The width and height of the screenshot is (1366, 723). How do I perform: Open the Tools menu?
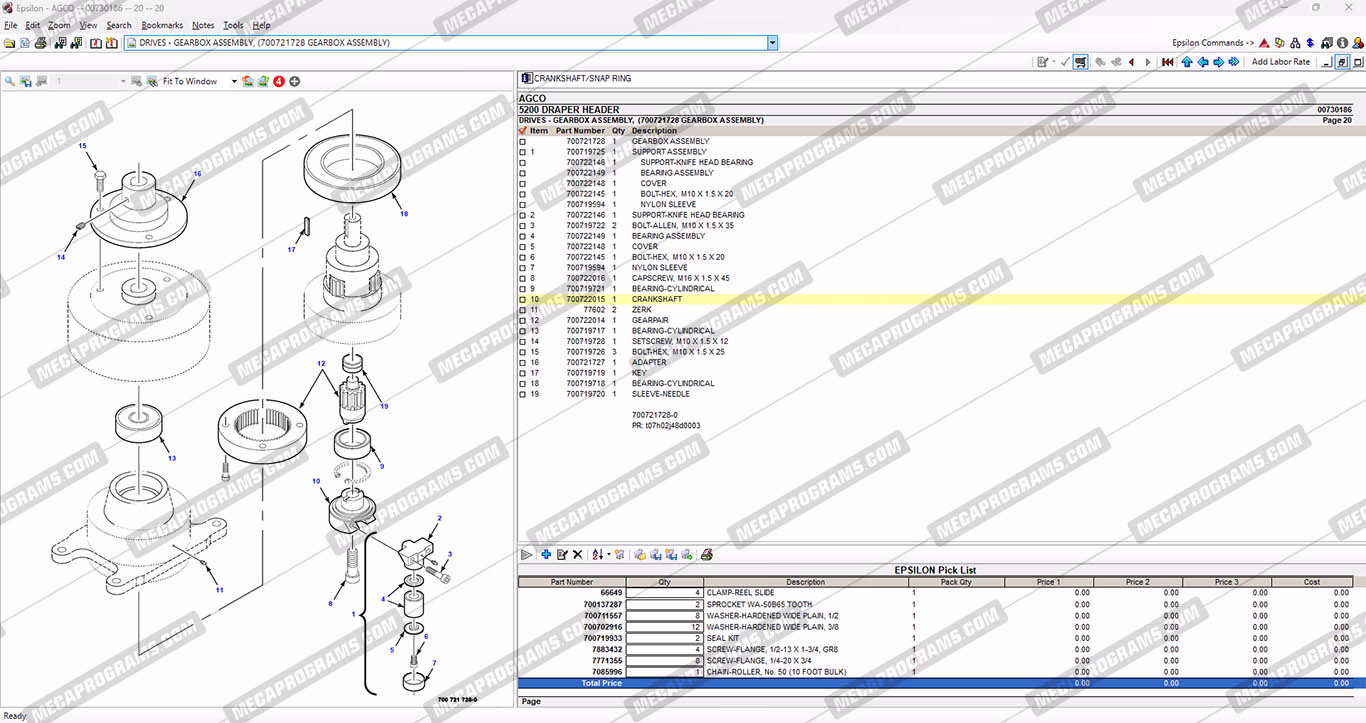[233, 25]
